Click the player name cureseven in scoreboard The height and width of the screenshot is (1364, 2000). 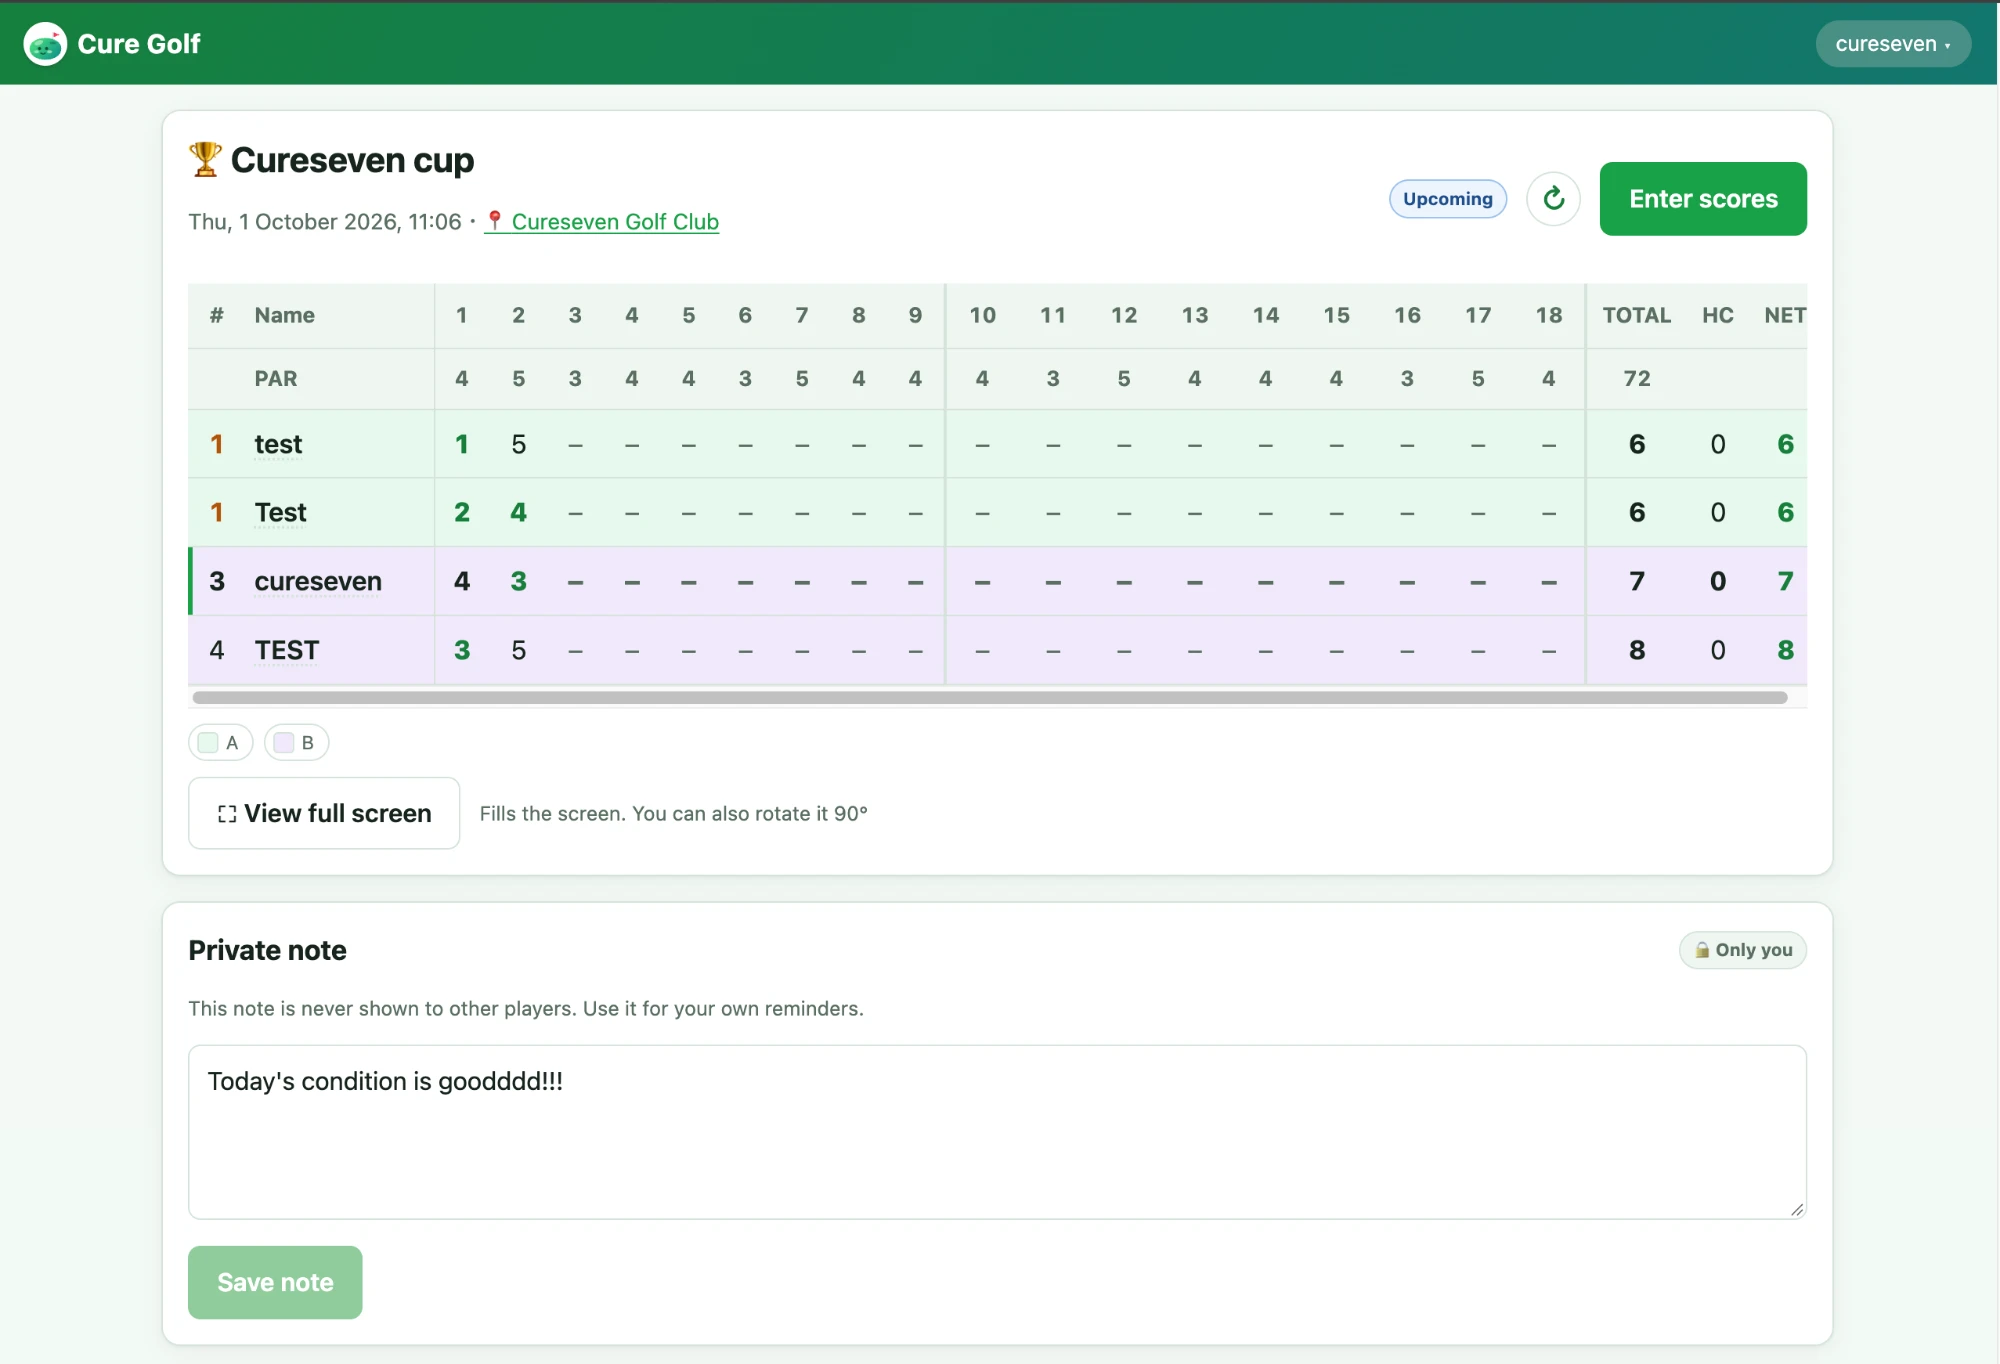tap(318, 581)
